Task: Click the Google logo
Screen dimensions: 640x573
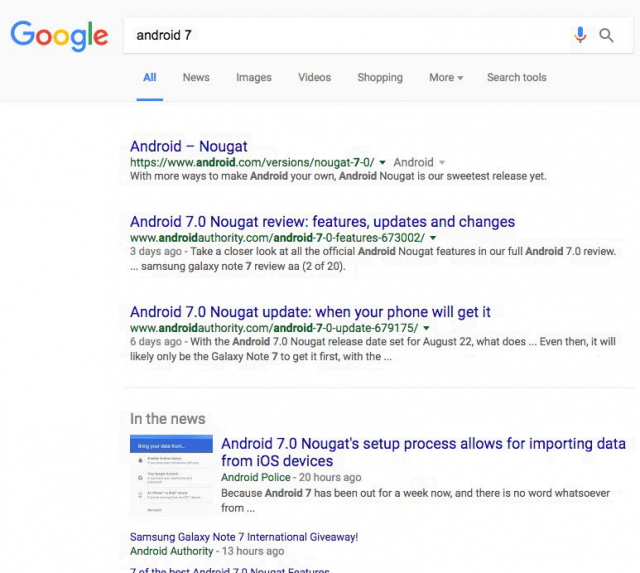Action: tap(59, 36)
